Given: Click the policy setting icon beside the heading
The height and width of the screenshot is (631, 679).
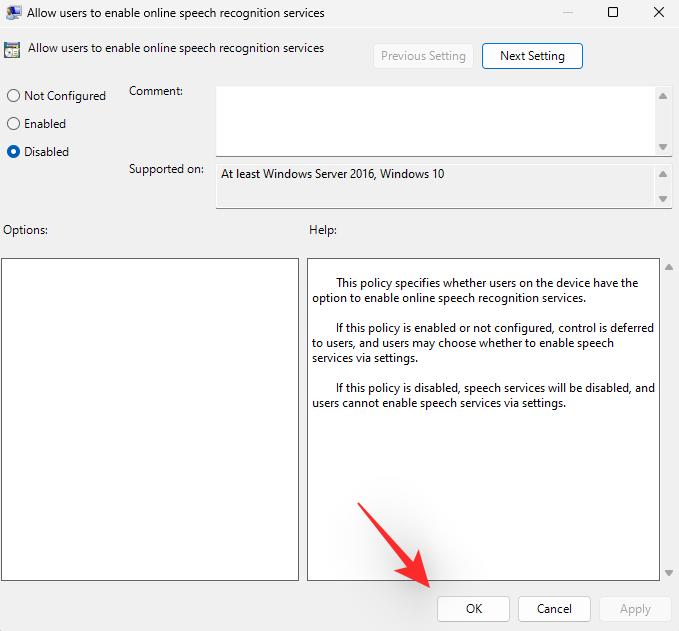Looking at the screenshot, I should point(12,50).
